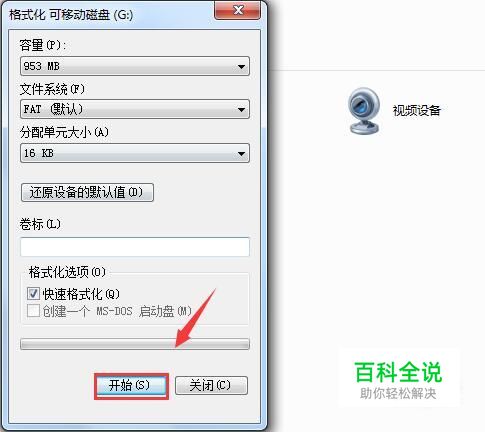Click the arrow of the file system combo
This screenshot has height=432, width=485.
[x=241, y=109]
